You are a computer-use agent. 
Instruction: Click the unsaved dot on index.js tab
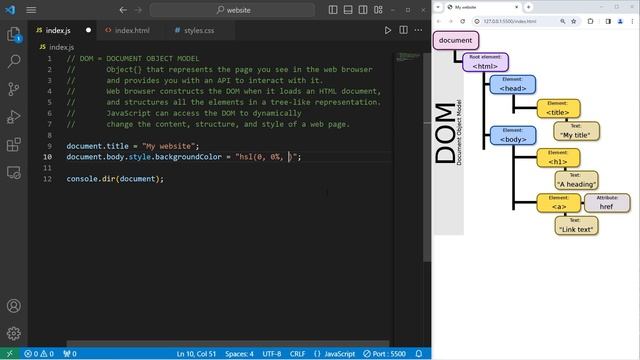(x=88, y=30)
